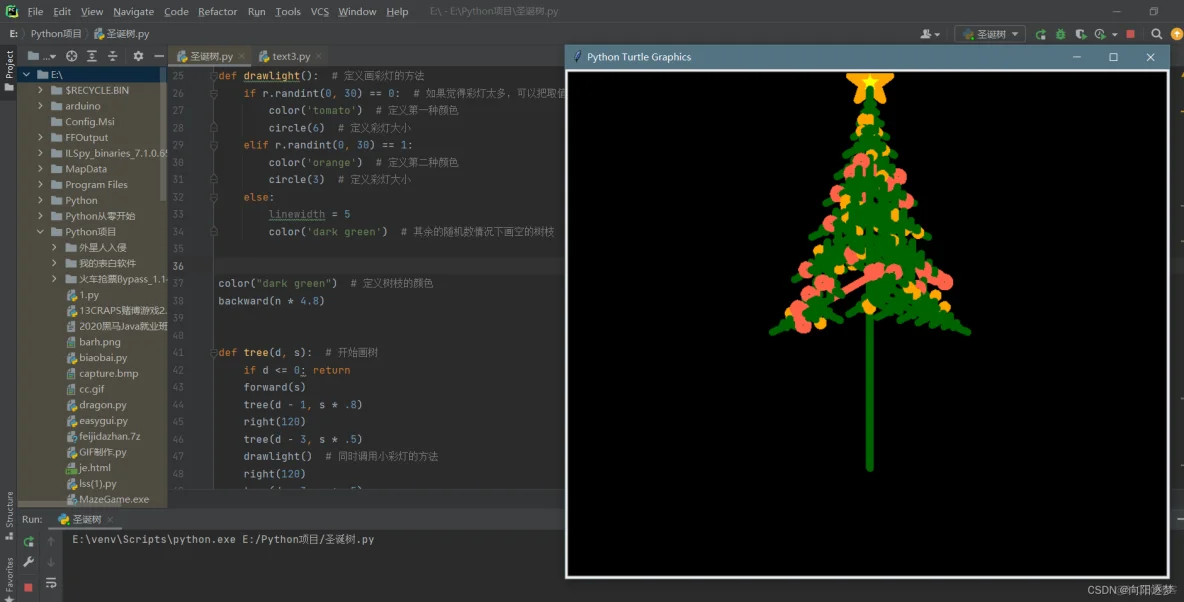1184x602 pixels.
Task: Click the Expand All icon in the Project panel
Action: pos(91,56)
